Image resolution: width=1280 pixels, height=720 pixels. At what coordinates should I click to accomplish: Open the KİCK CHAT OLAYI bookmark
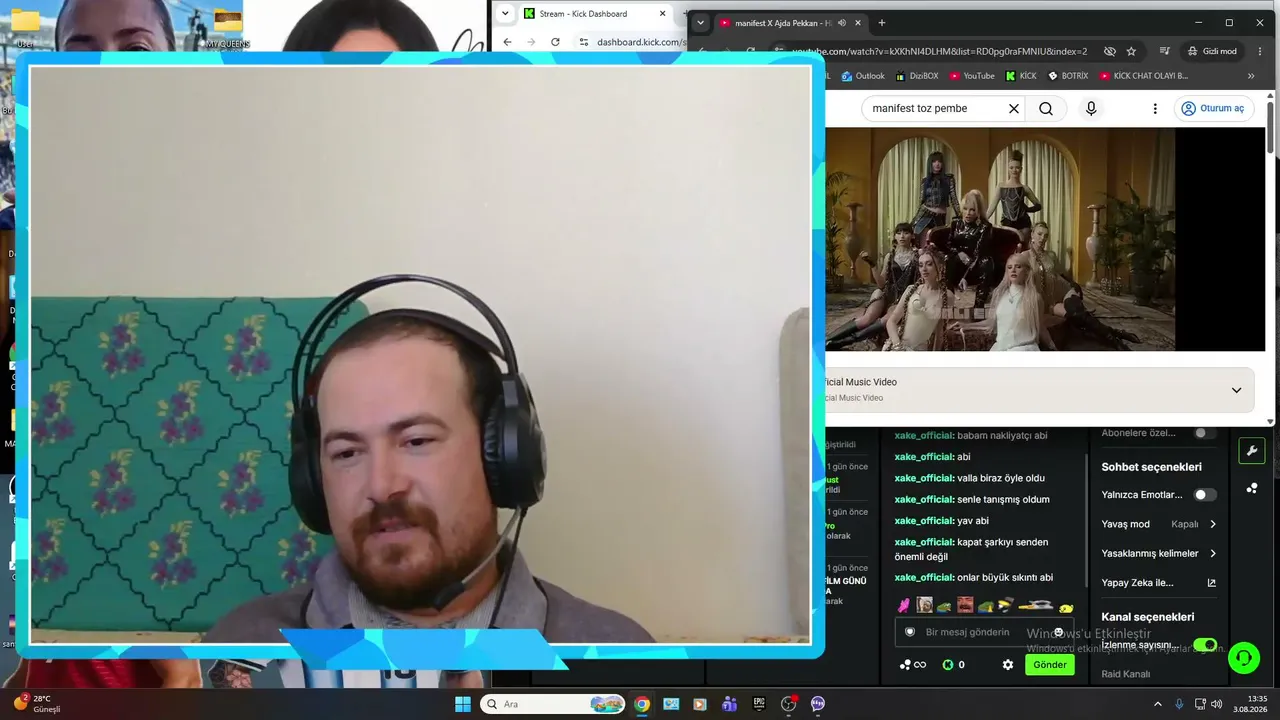point(1143,76)
